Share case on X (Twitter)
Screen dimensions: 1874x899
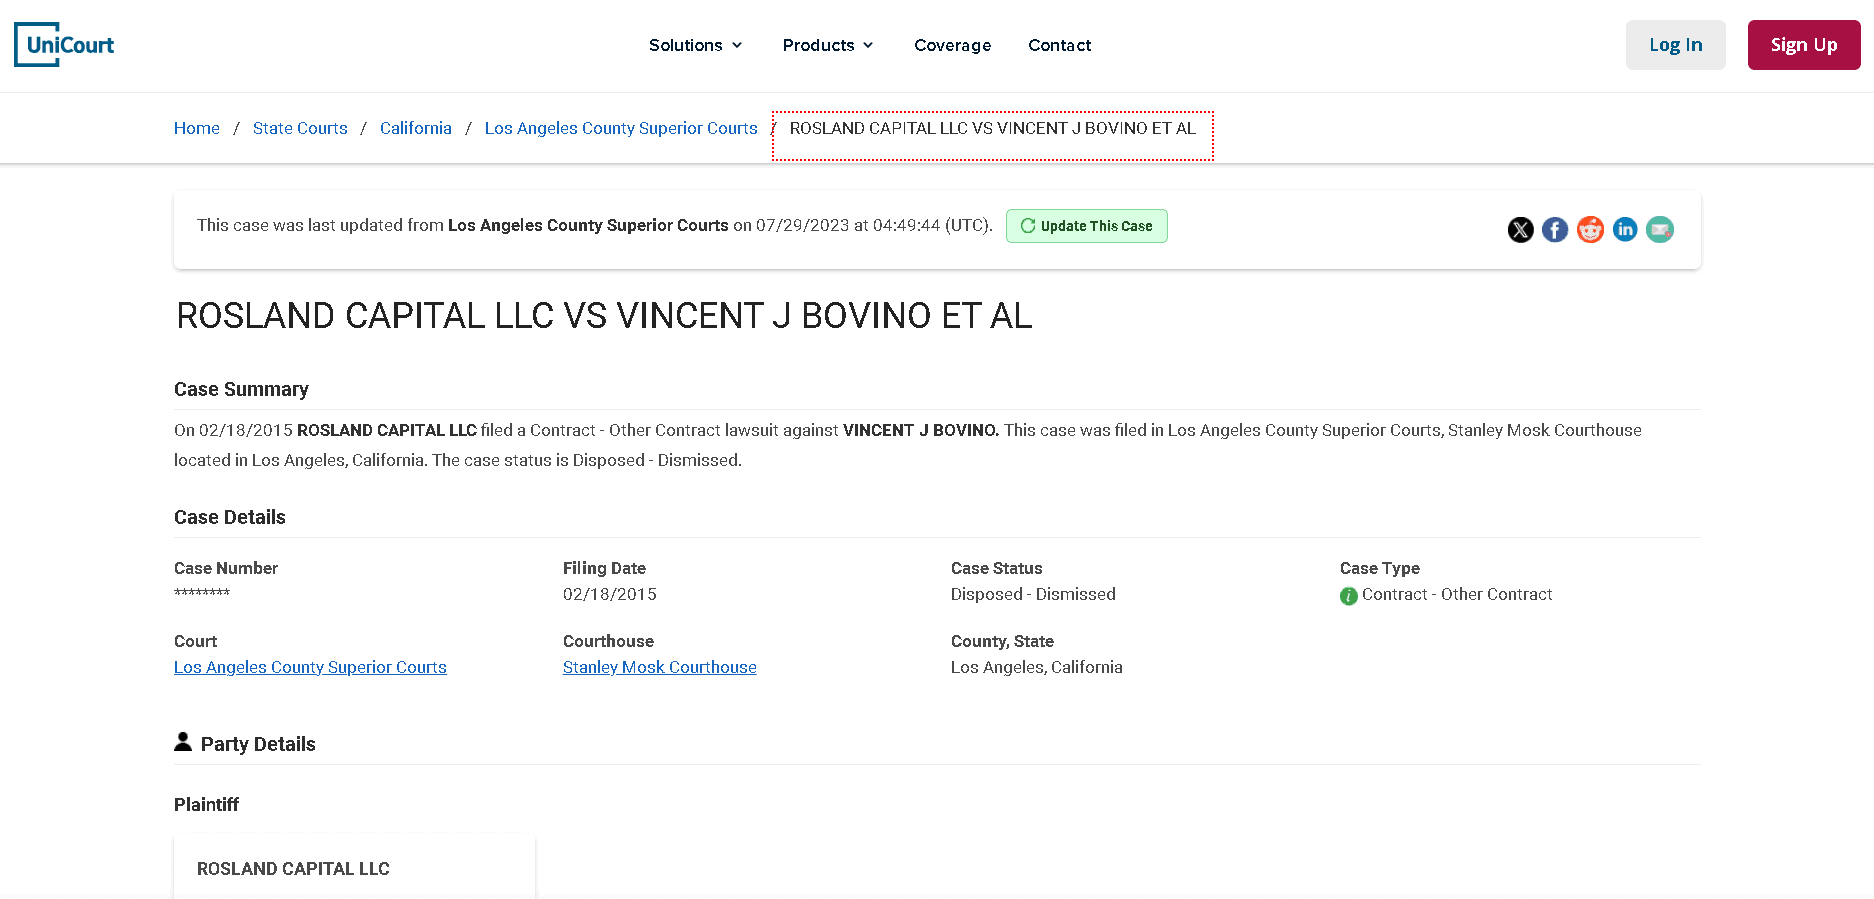[1520, 230]
